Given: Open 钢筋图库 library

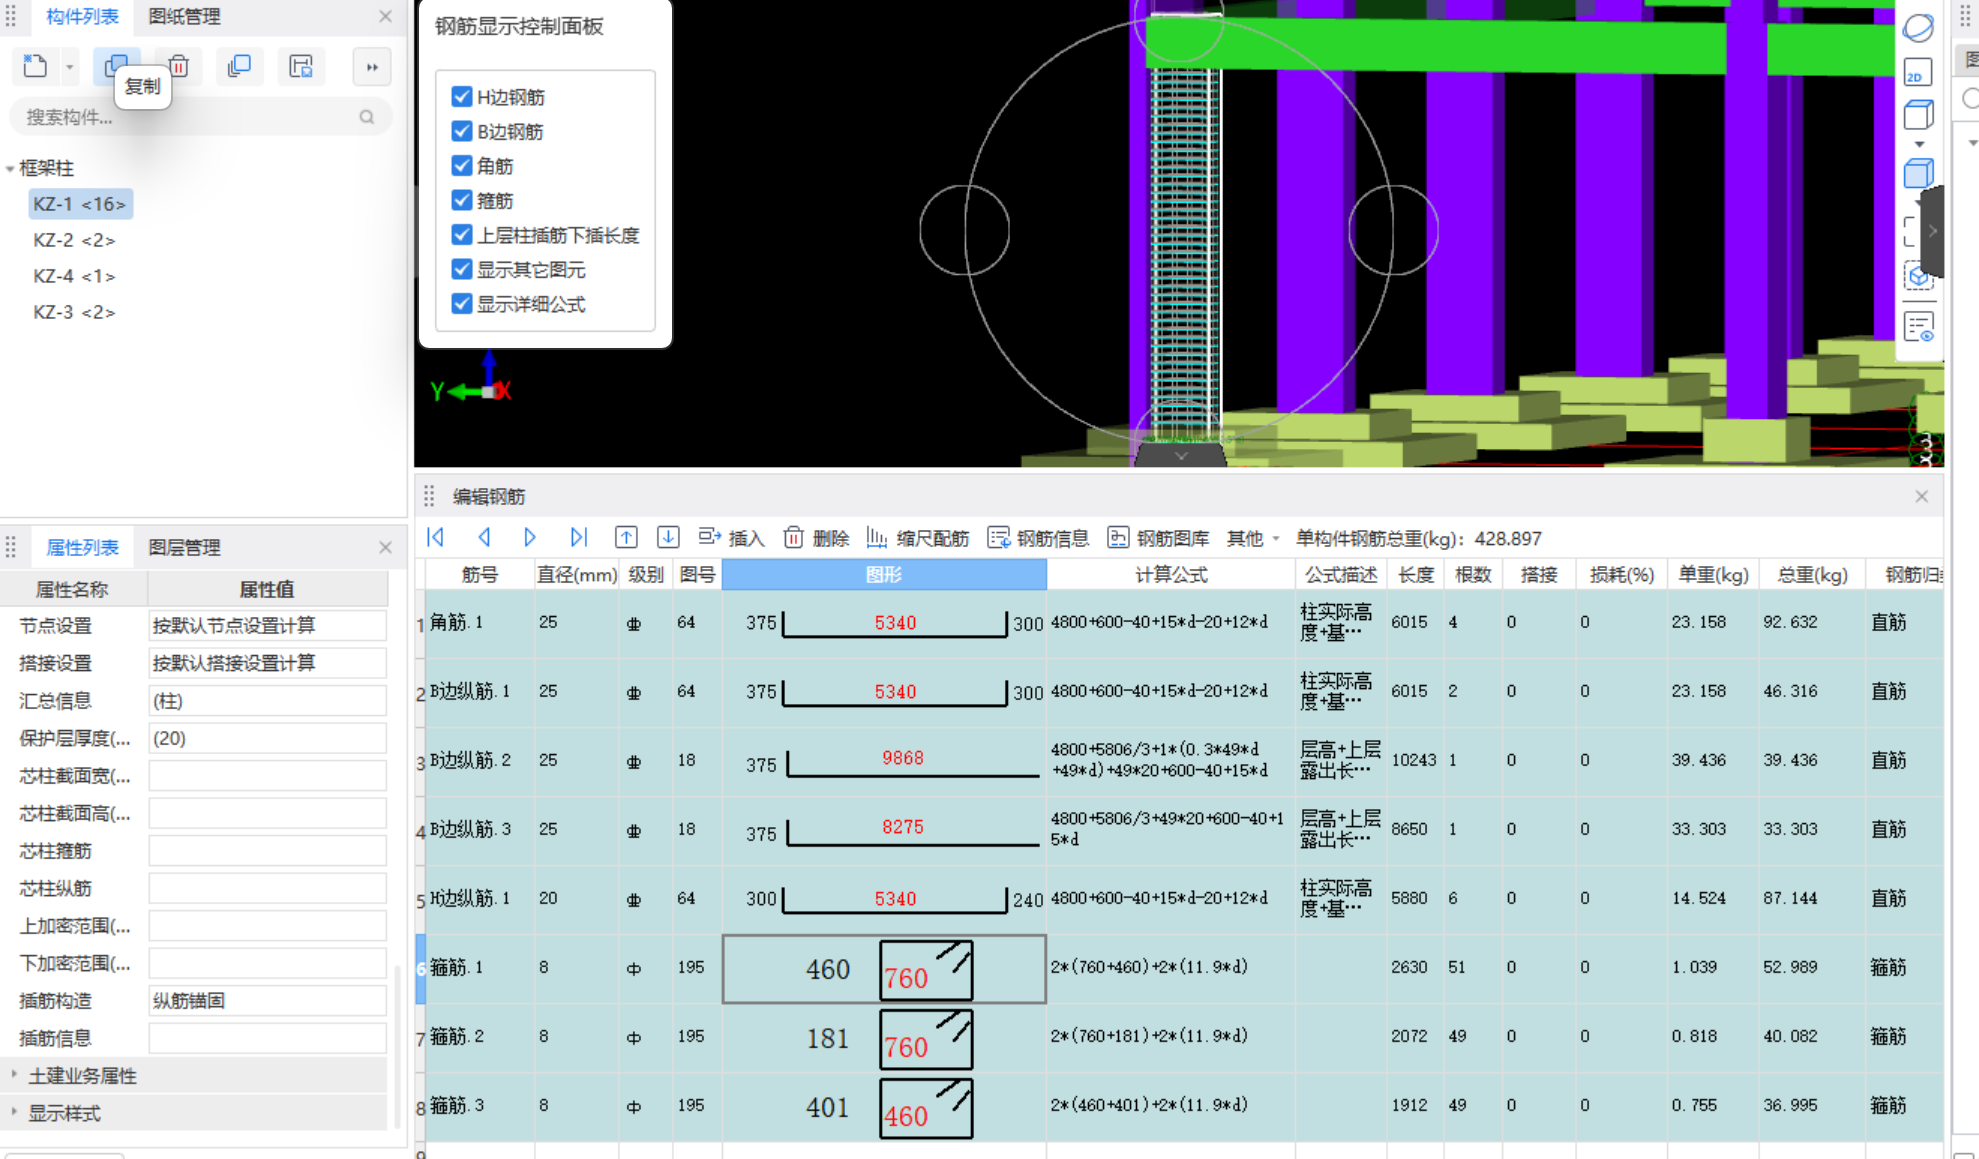Looking at the screenshot, I should click(1158, 538).
